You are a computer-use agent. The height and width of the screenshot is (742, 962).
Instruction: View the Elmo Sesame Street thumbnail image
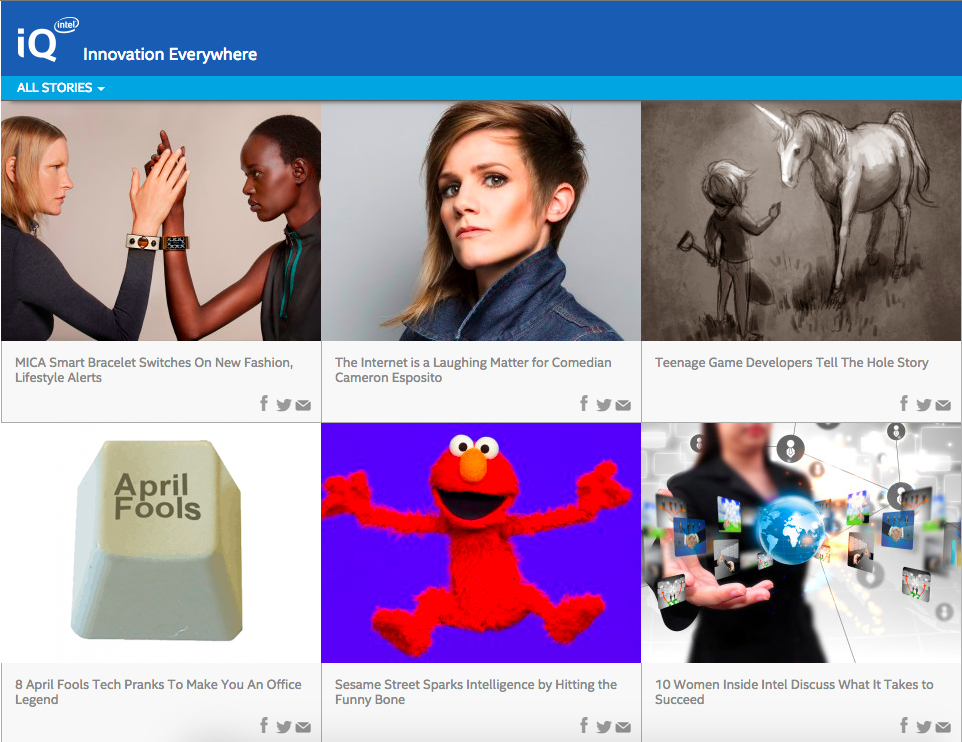coord(481,543)
